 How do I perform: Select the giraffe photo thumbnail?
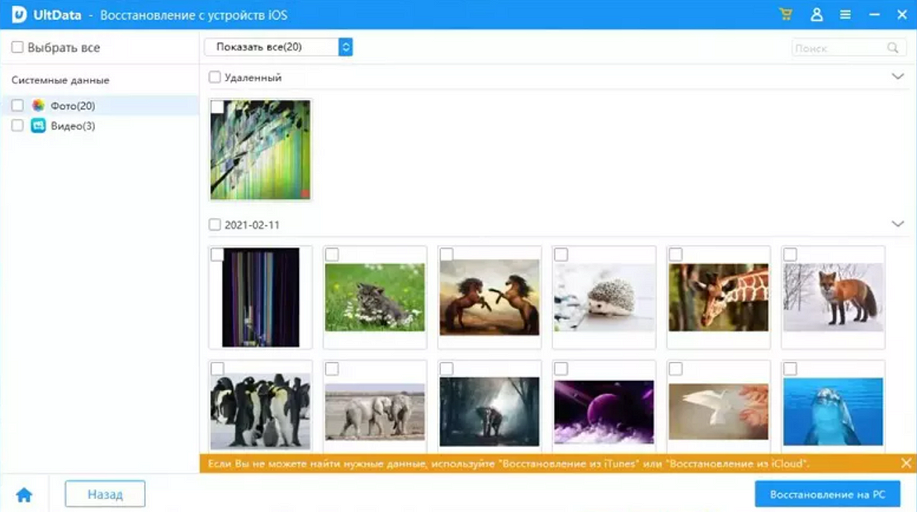pos(719,297)
